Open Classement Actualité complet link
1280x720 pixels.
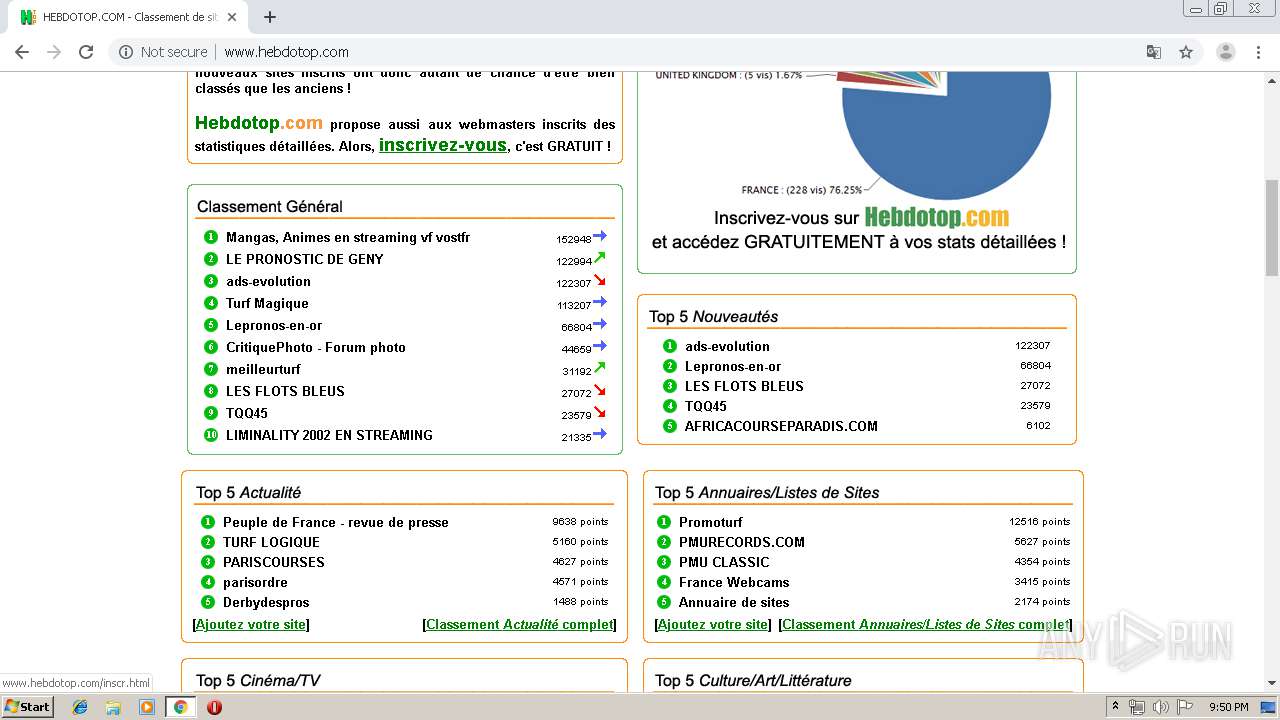coord(519,624)
